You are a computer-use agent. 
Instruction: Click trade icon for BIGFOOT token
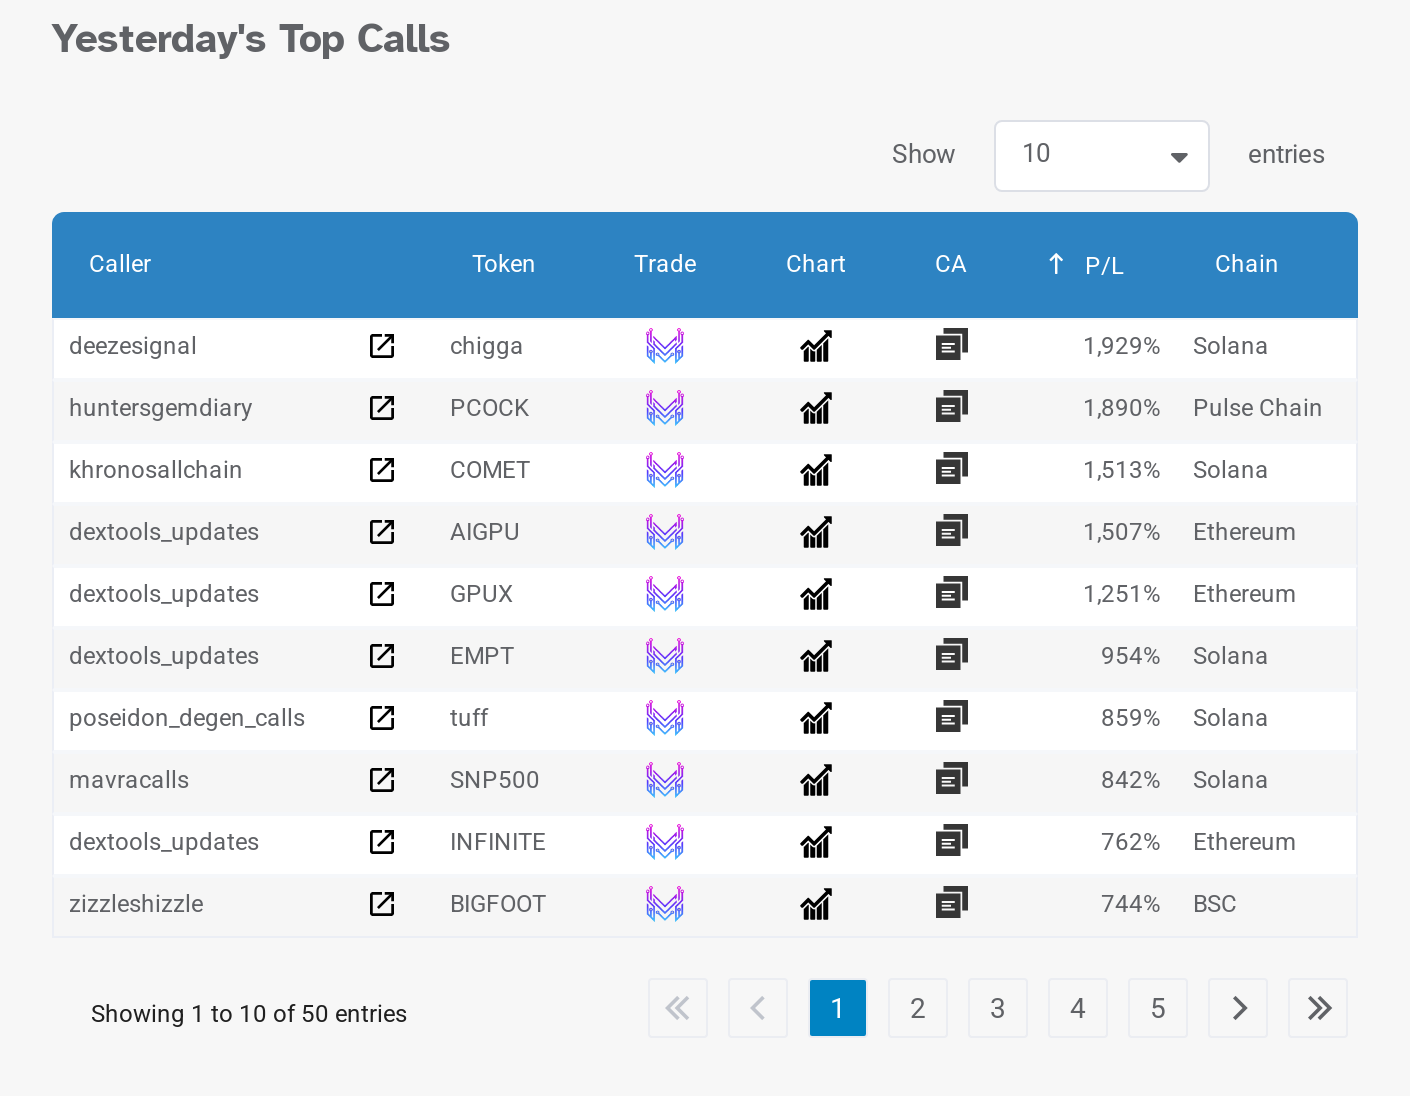[664, 904]
